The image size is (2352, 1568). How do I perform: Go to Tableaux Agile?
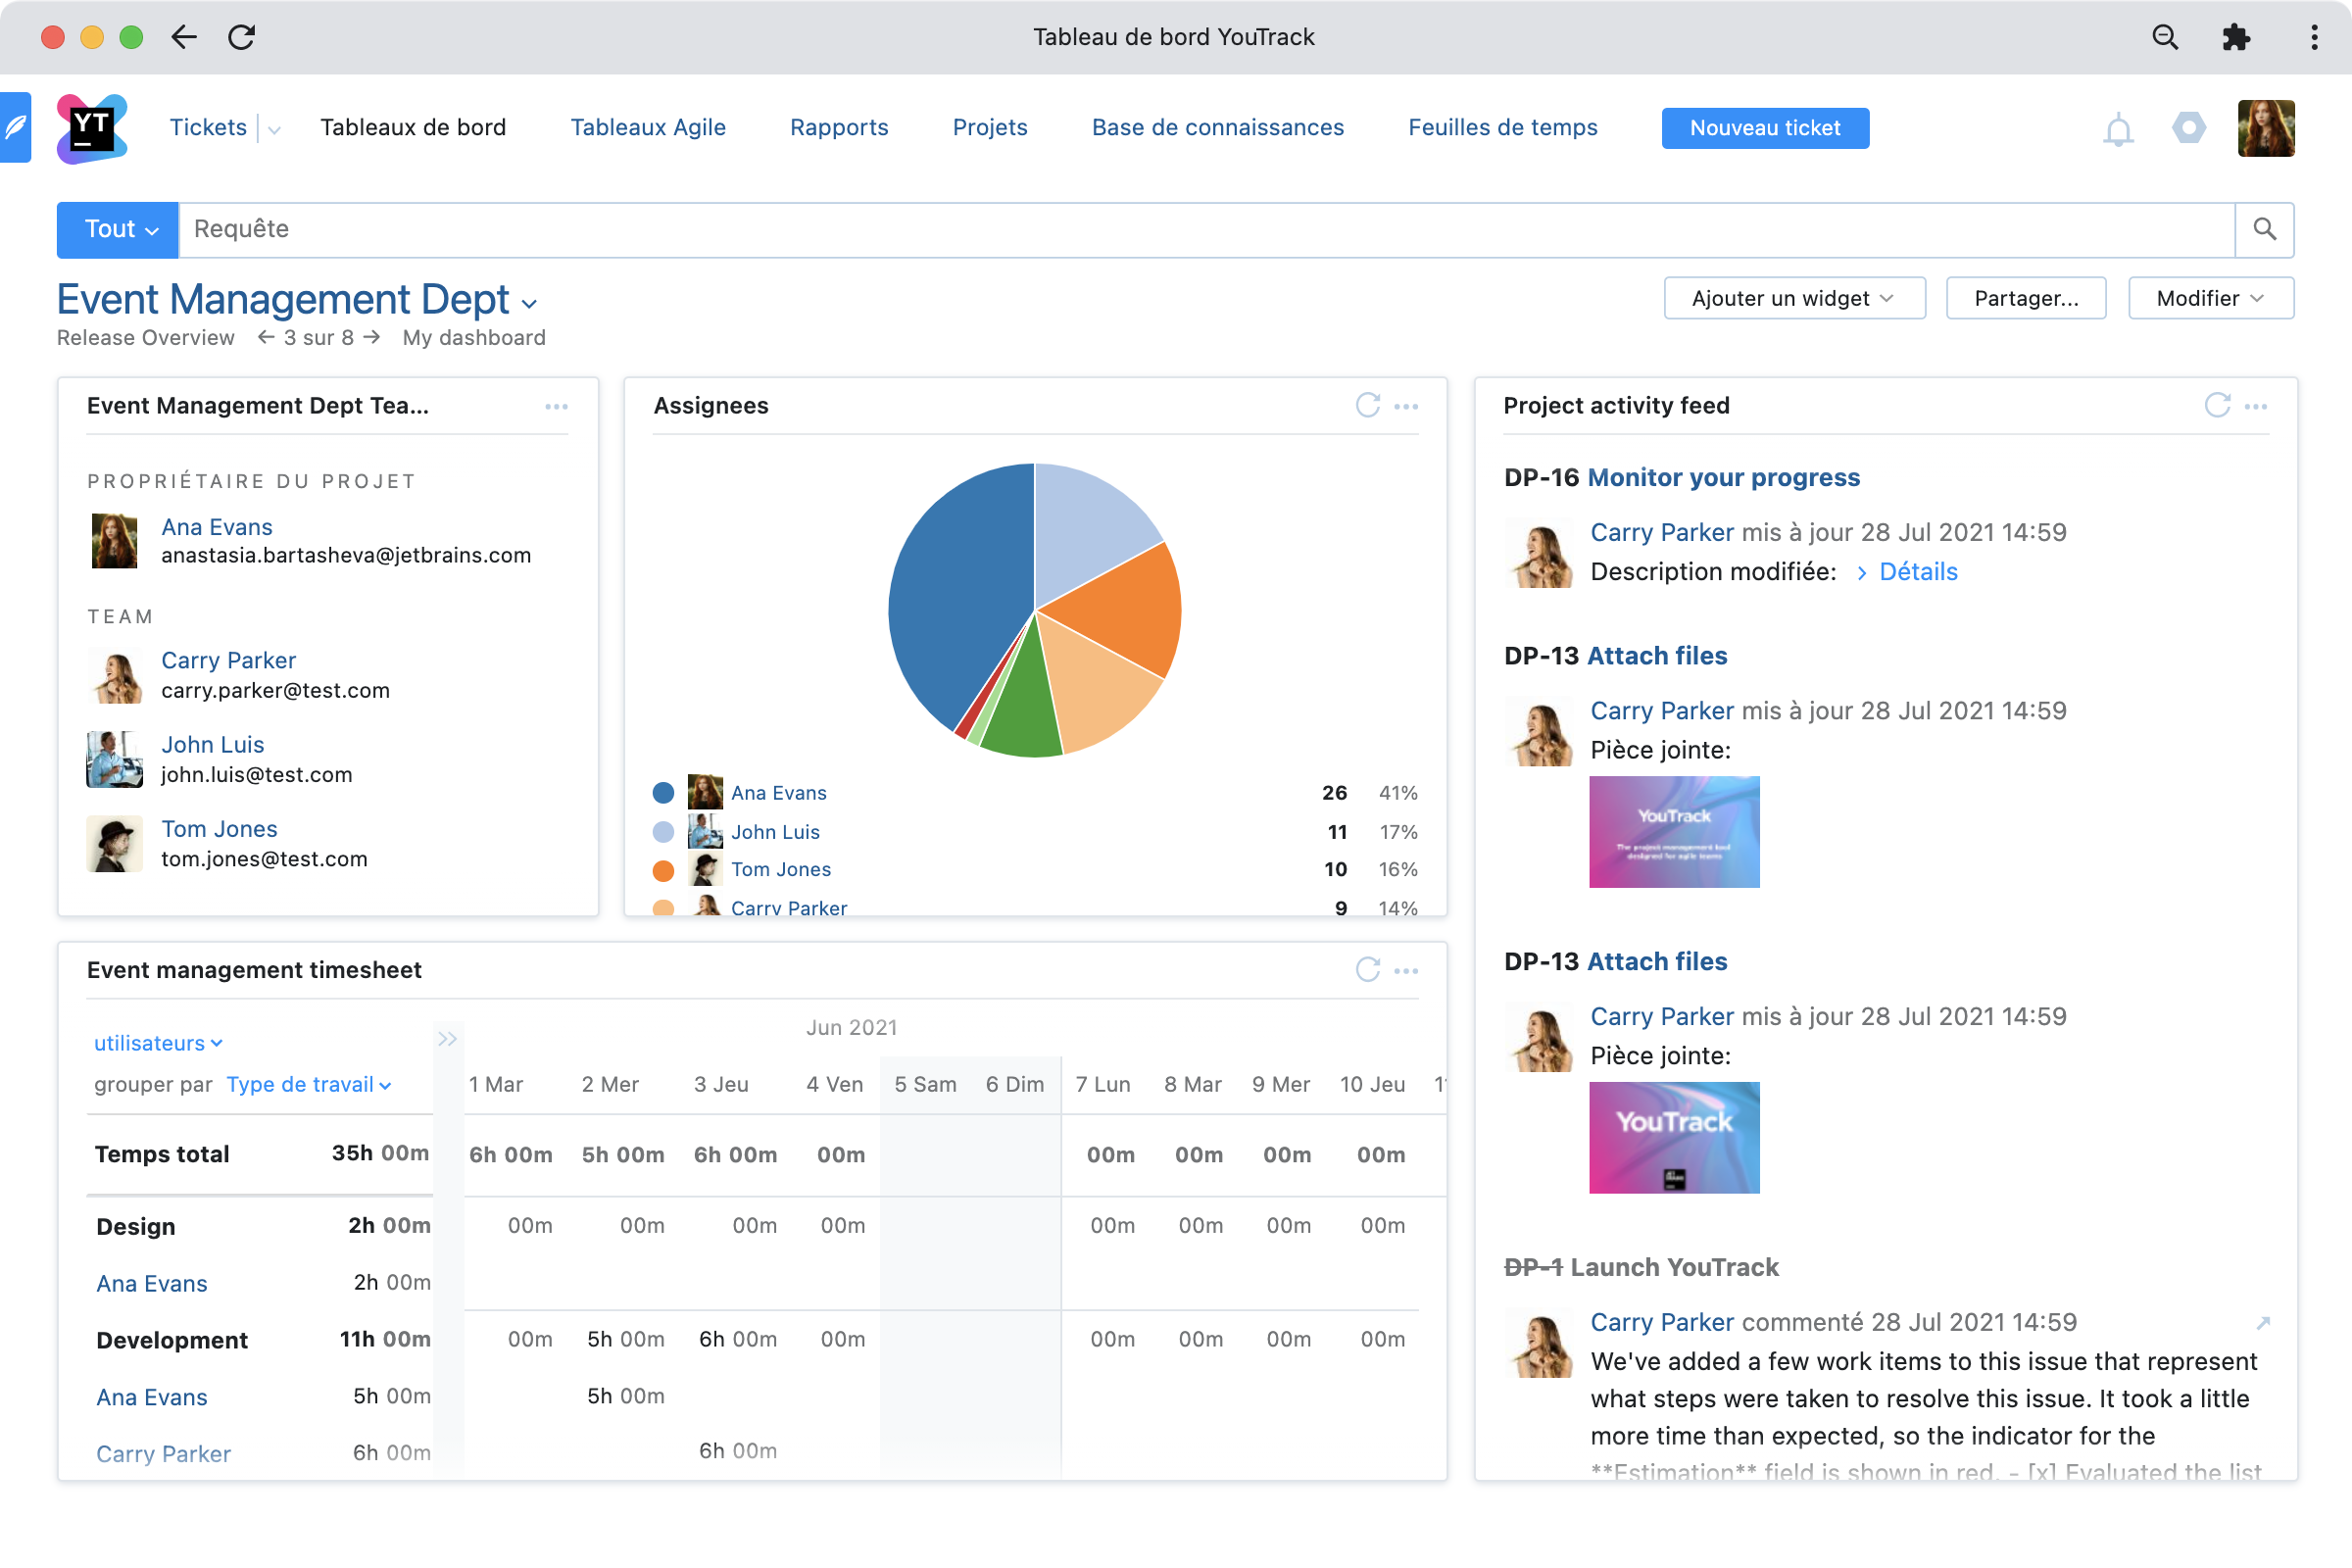[648, 127]
